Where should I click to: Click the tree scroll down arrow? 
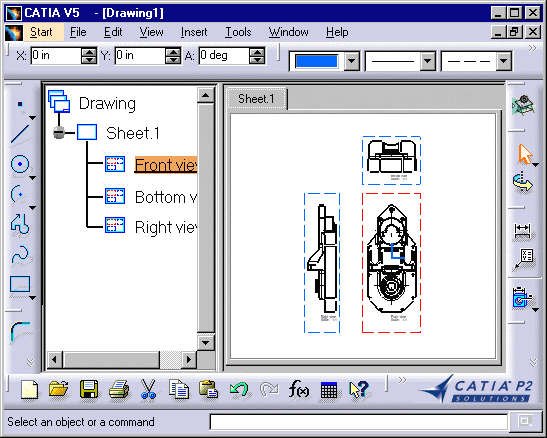(205, 343)
